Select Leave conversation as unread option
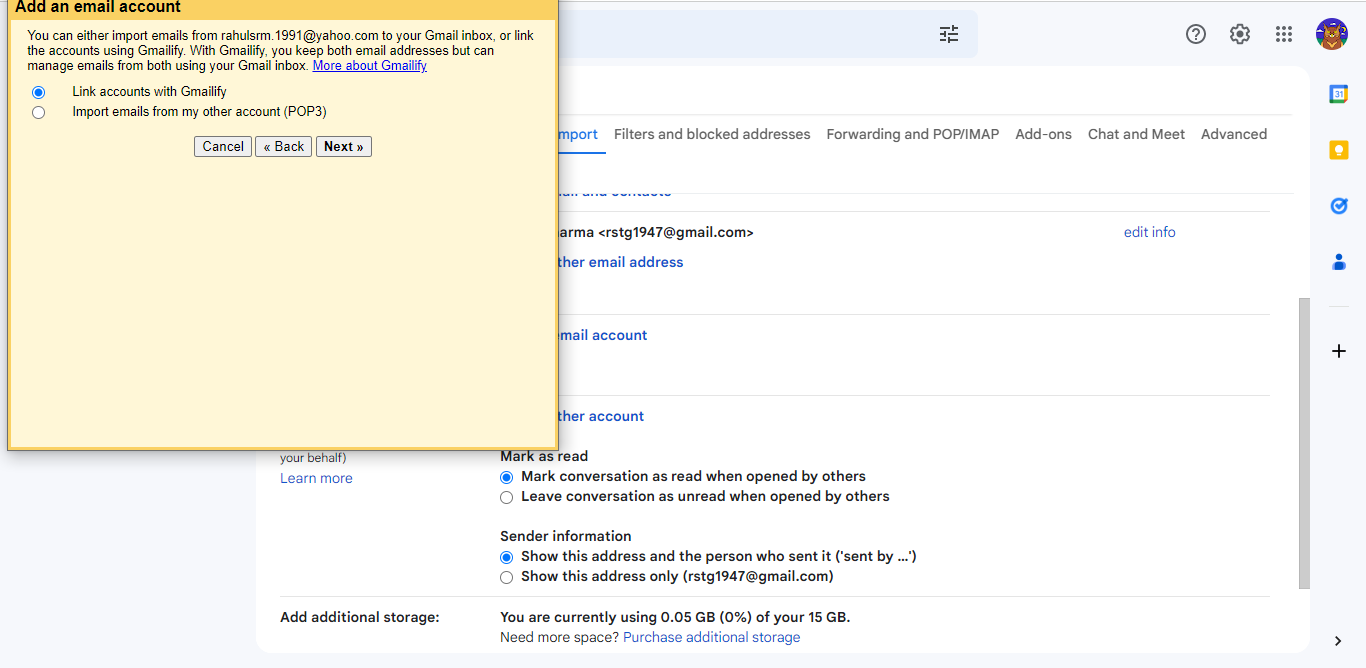Image resolution: width=1366 pixels, height=668 pixels. [x=506, y=497]
